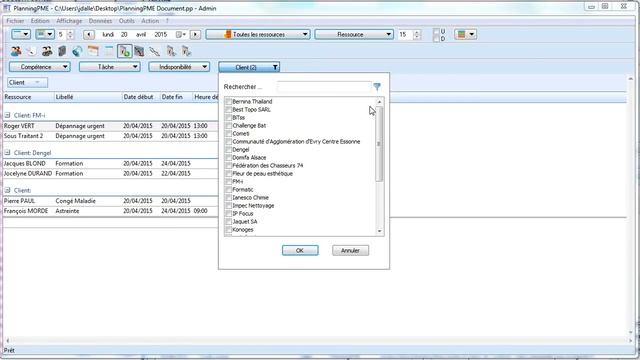This screenshot has height=360, width=640.
Task: Tick Fédération des Chasseurs 74 checkbox
Action: click(x=229, y=165)
